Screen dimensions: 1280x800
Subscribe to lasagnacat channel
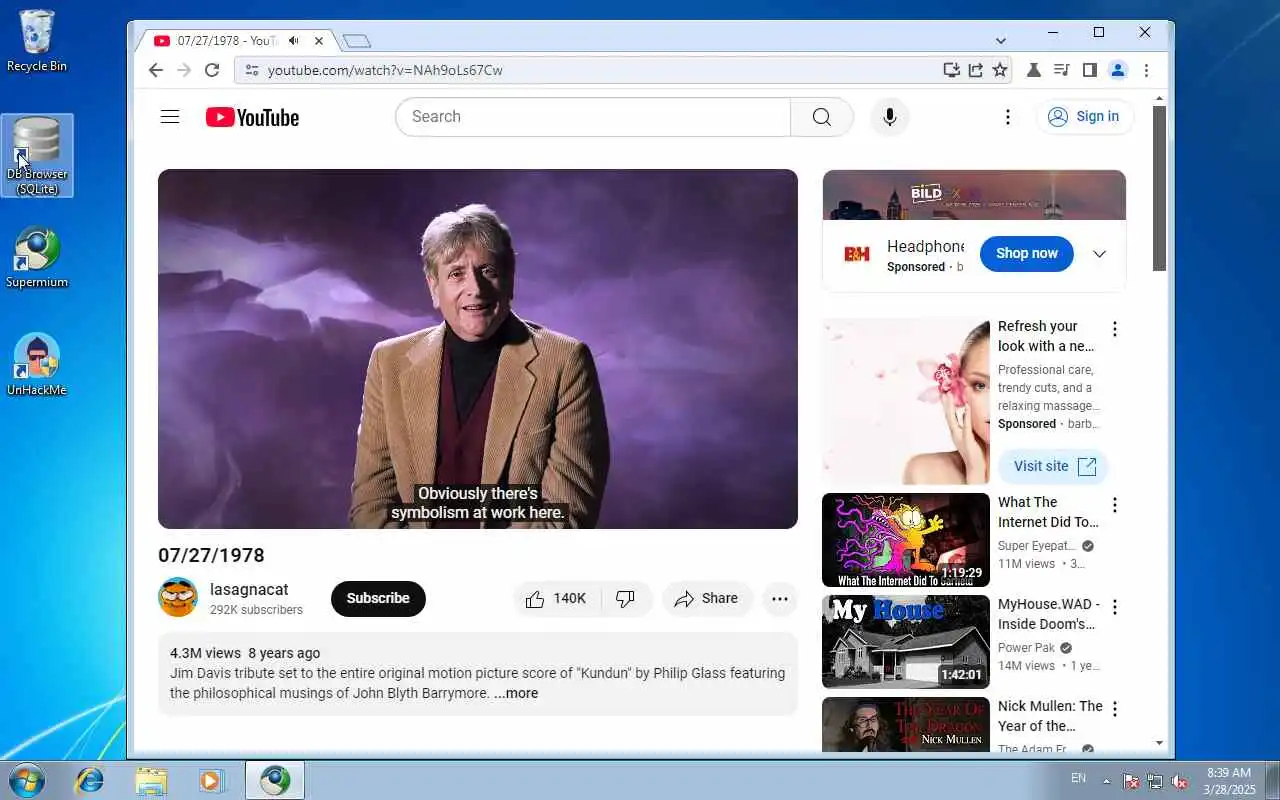pyautogui.click(x=378, y=599)
